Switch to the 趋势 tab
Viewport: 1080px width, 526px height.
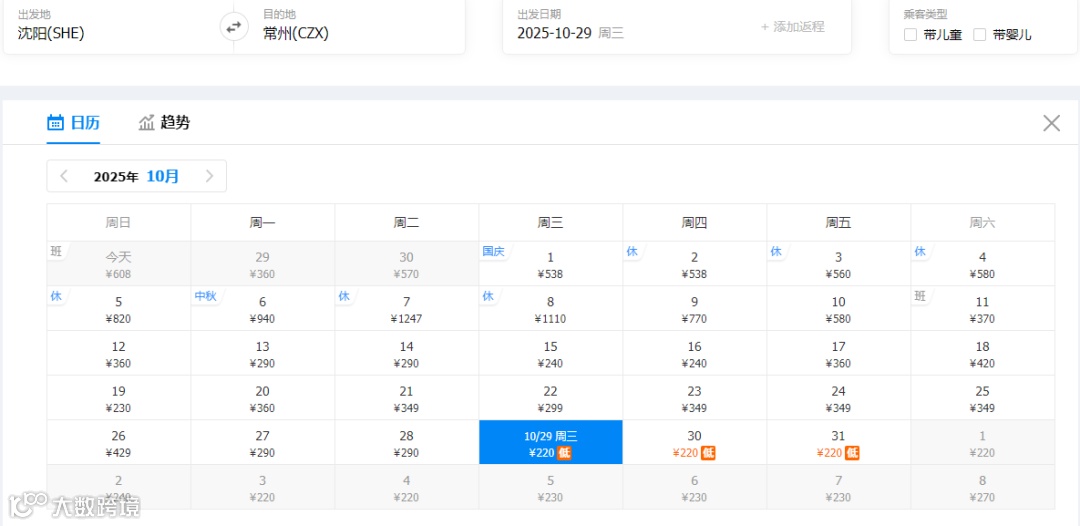tap(165, 123)
